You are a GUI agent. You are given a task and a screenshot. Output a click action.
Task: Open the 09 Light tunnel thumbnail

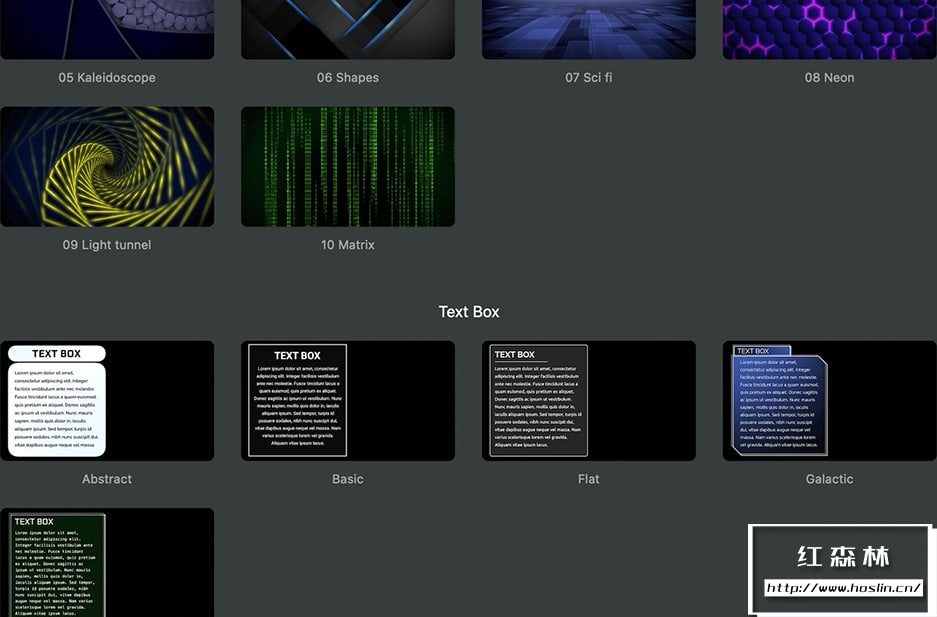pyautogui.click(x=107, y=167)
